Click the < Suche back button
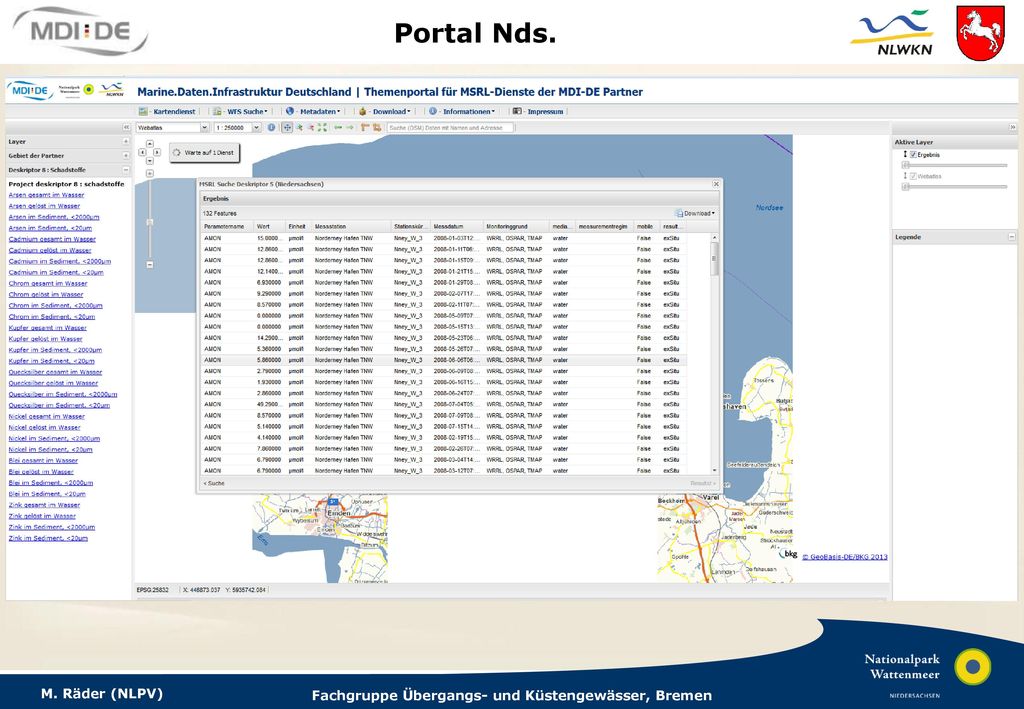The image size is (1024, 709). [214, 483]
